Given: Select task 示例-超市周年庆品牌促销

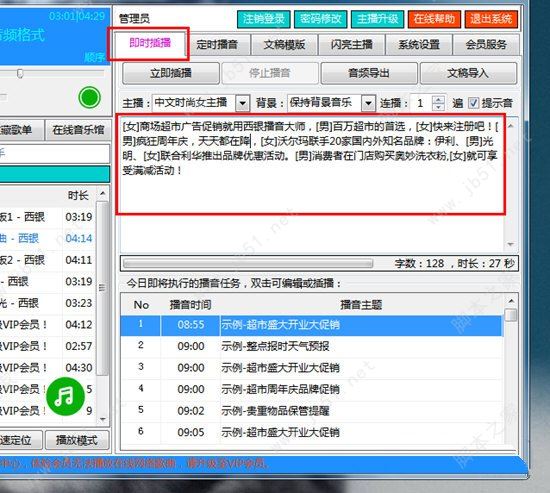Looking at the screenshot, I should tap(312, 389).
